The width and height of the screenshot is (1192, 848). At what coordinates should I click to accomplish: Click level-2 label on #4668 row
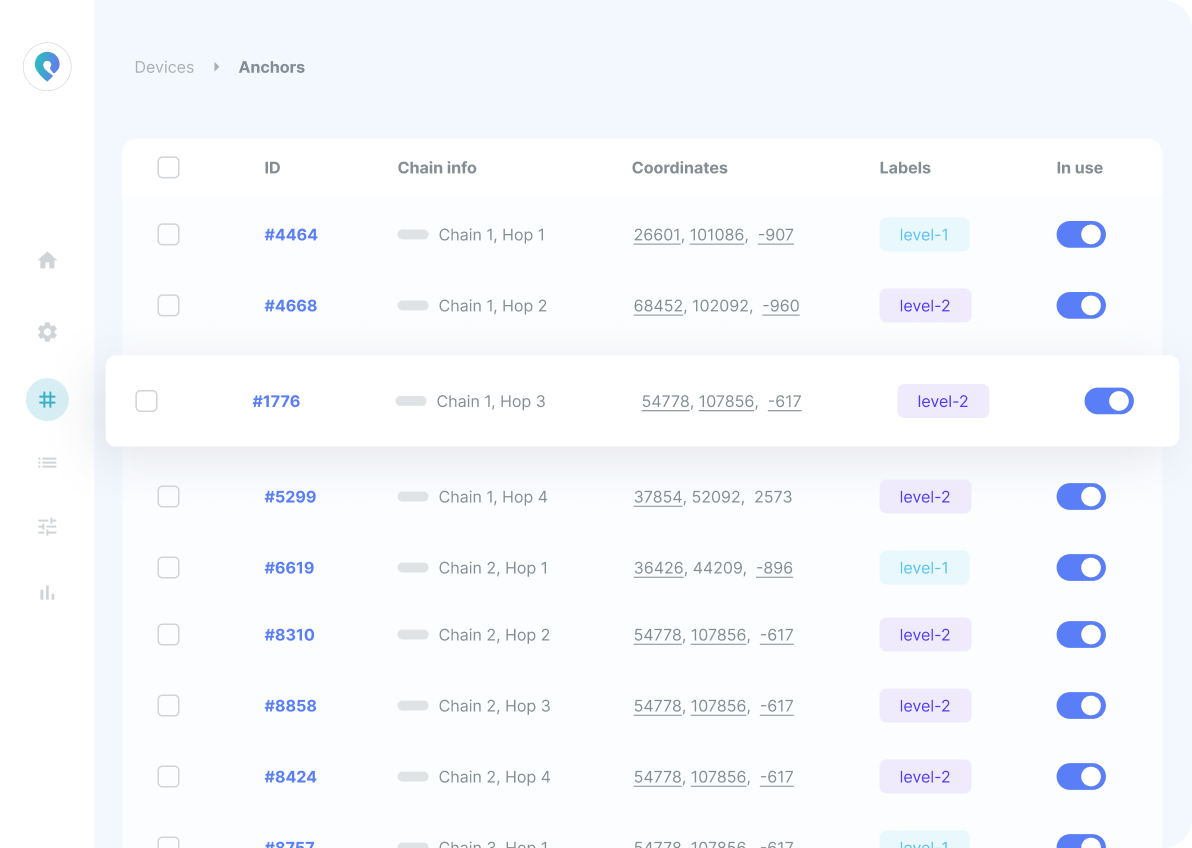pos(925,305)
